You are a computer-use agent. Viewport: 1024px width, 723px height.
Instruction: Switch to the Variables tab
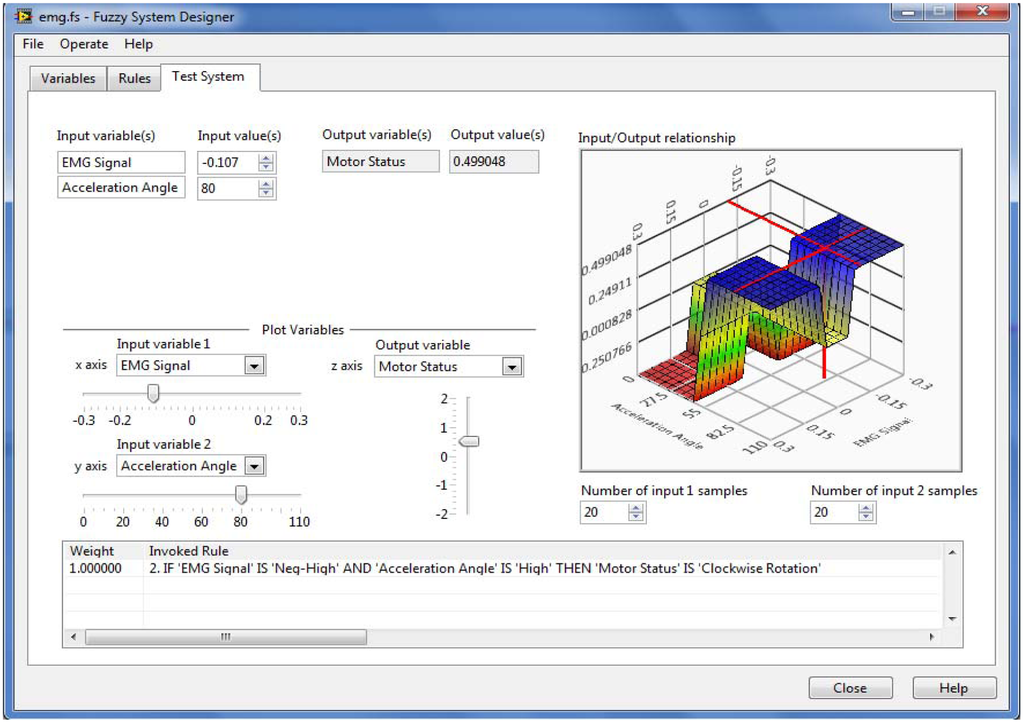click(68, 78)
